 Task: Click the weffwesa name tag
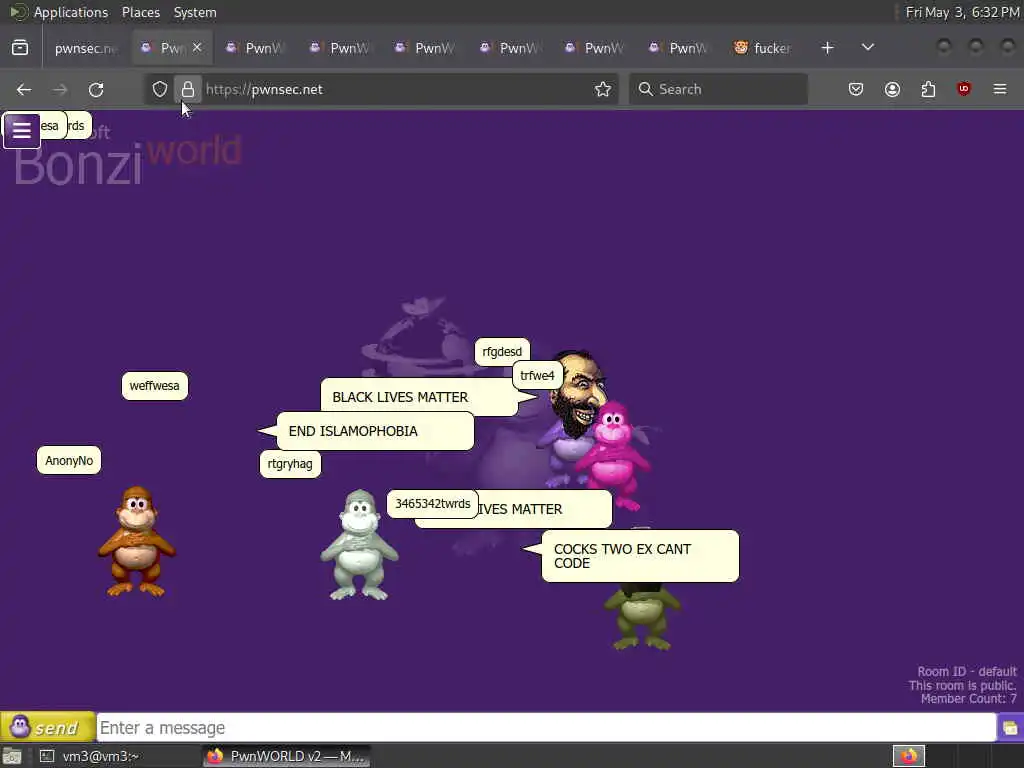[154, 386]
